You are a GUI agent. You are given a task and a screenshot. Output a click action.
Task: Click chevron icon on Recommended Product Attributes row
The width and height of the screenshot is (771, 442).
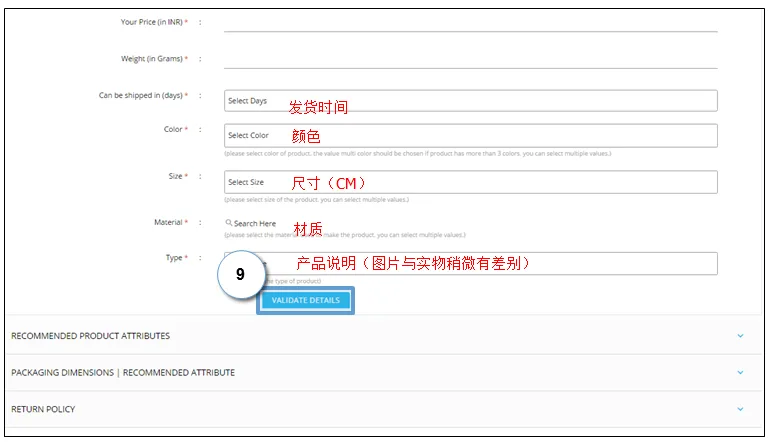pyautogui.click(x=740, y=336)
